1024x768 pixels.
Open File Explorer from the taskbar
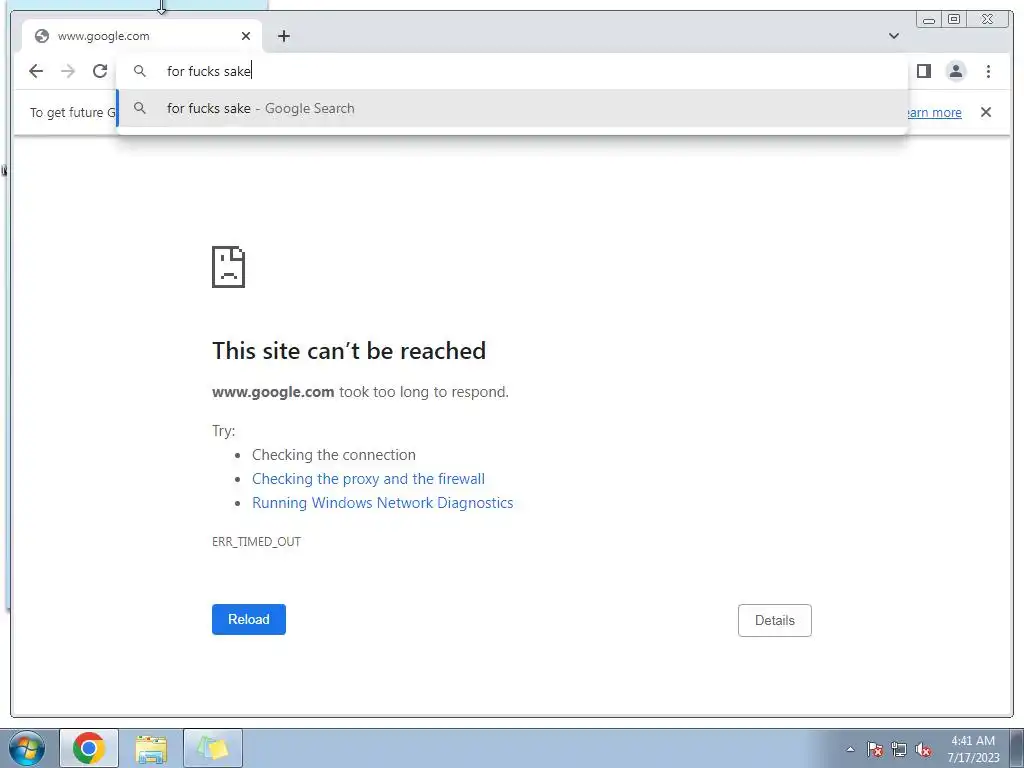[152, 748]
